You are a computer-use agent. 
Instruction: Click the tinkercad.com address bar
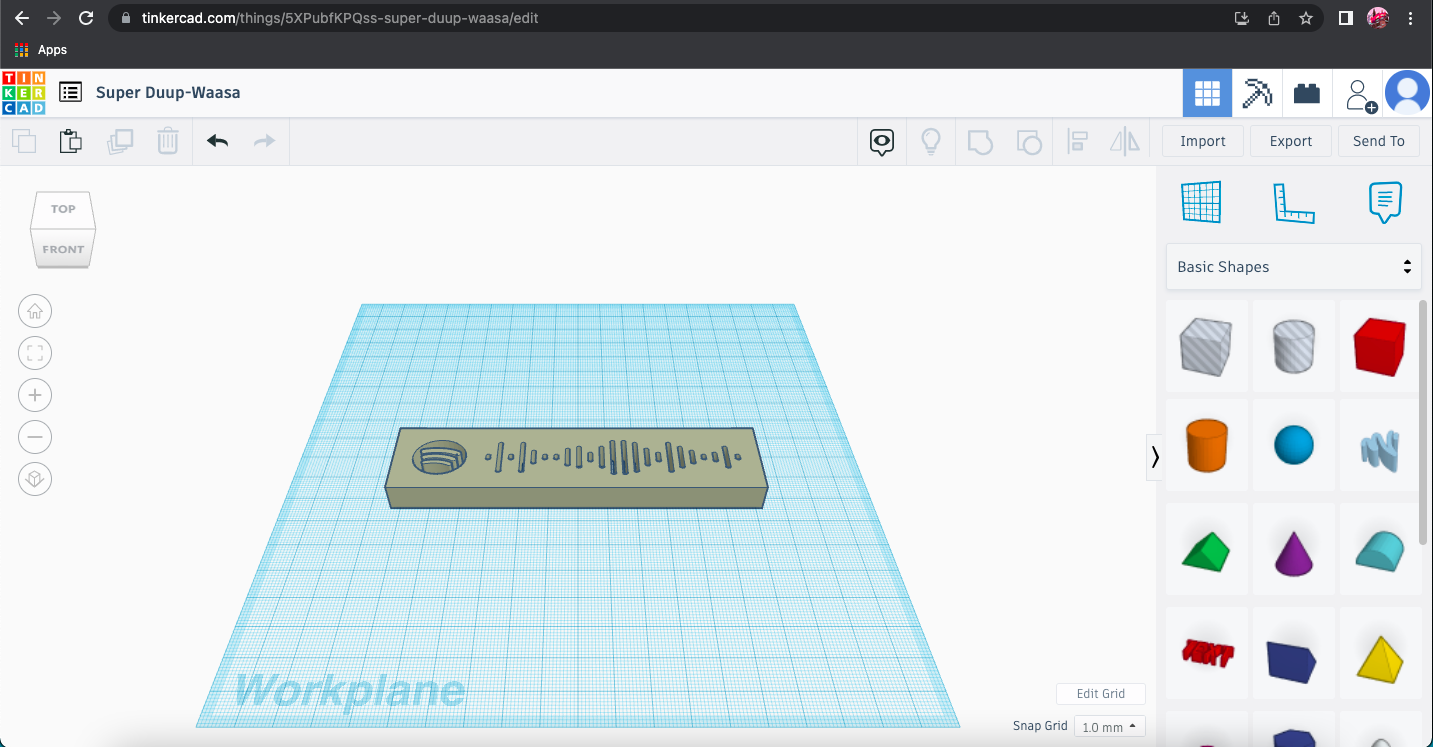[670, 18]
